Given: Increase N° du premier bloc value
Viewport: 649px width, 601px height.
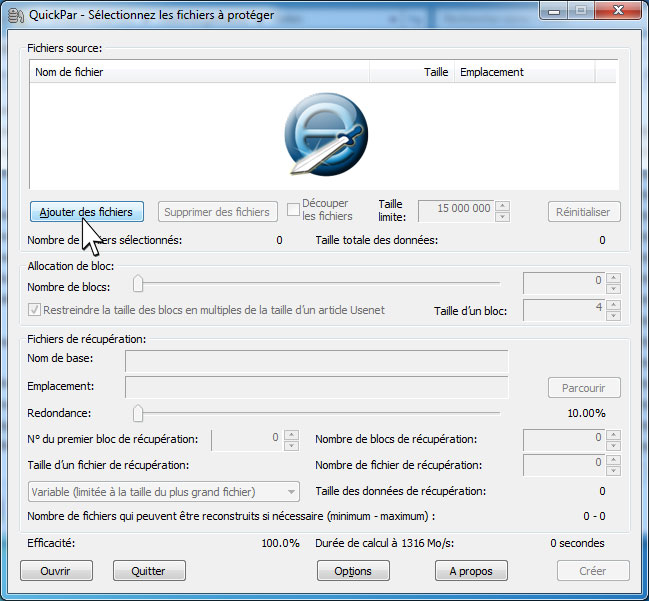Looking at the screenshot, I should [291, 435].
